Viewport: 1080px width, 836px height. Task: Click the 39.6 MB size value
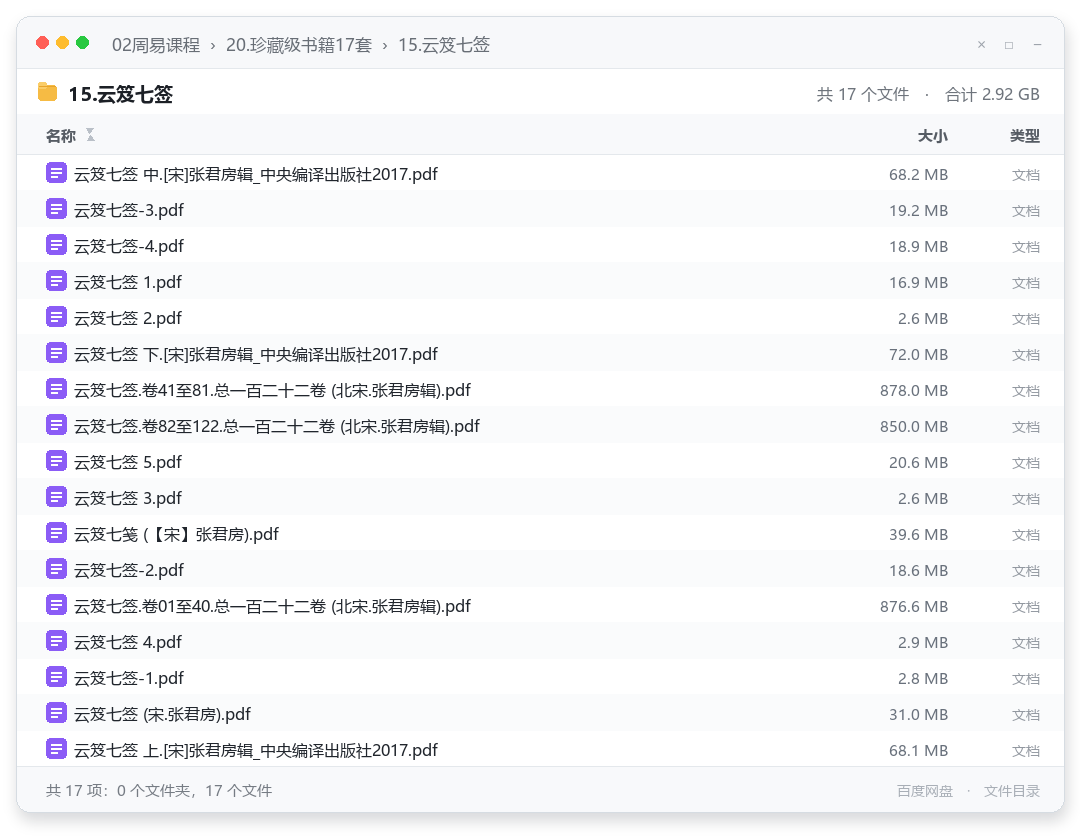pos(918,535)
